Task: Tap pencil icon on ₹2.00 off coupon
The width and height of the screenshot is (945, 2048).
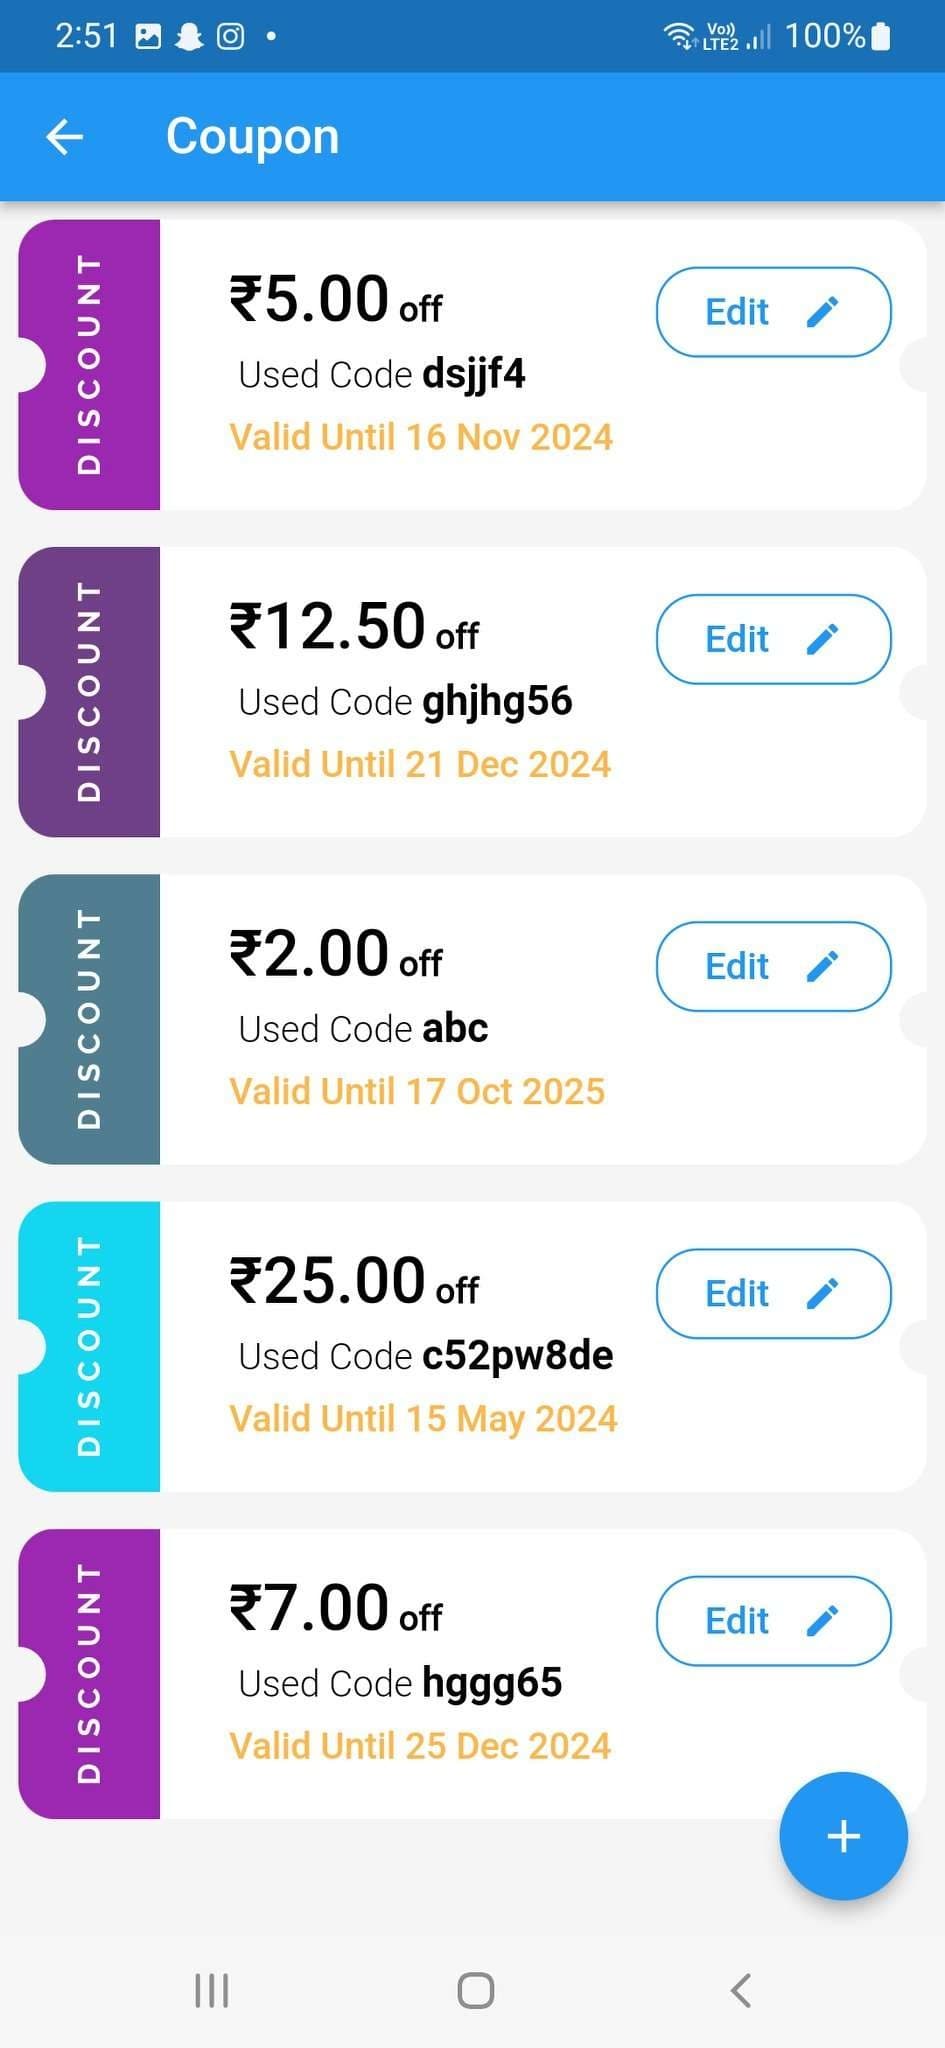Action: [822, 966]
